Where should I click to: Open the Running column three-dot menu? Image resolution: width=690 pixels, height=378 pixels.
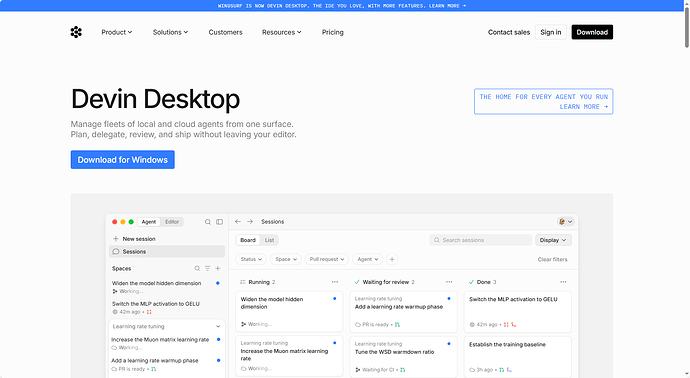pyautogui.click(x=335, y=282)
